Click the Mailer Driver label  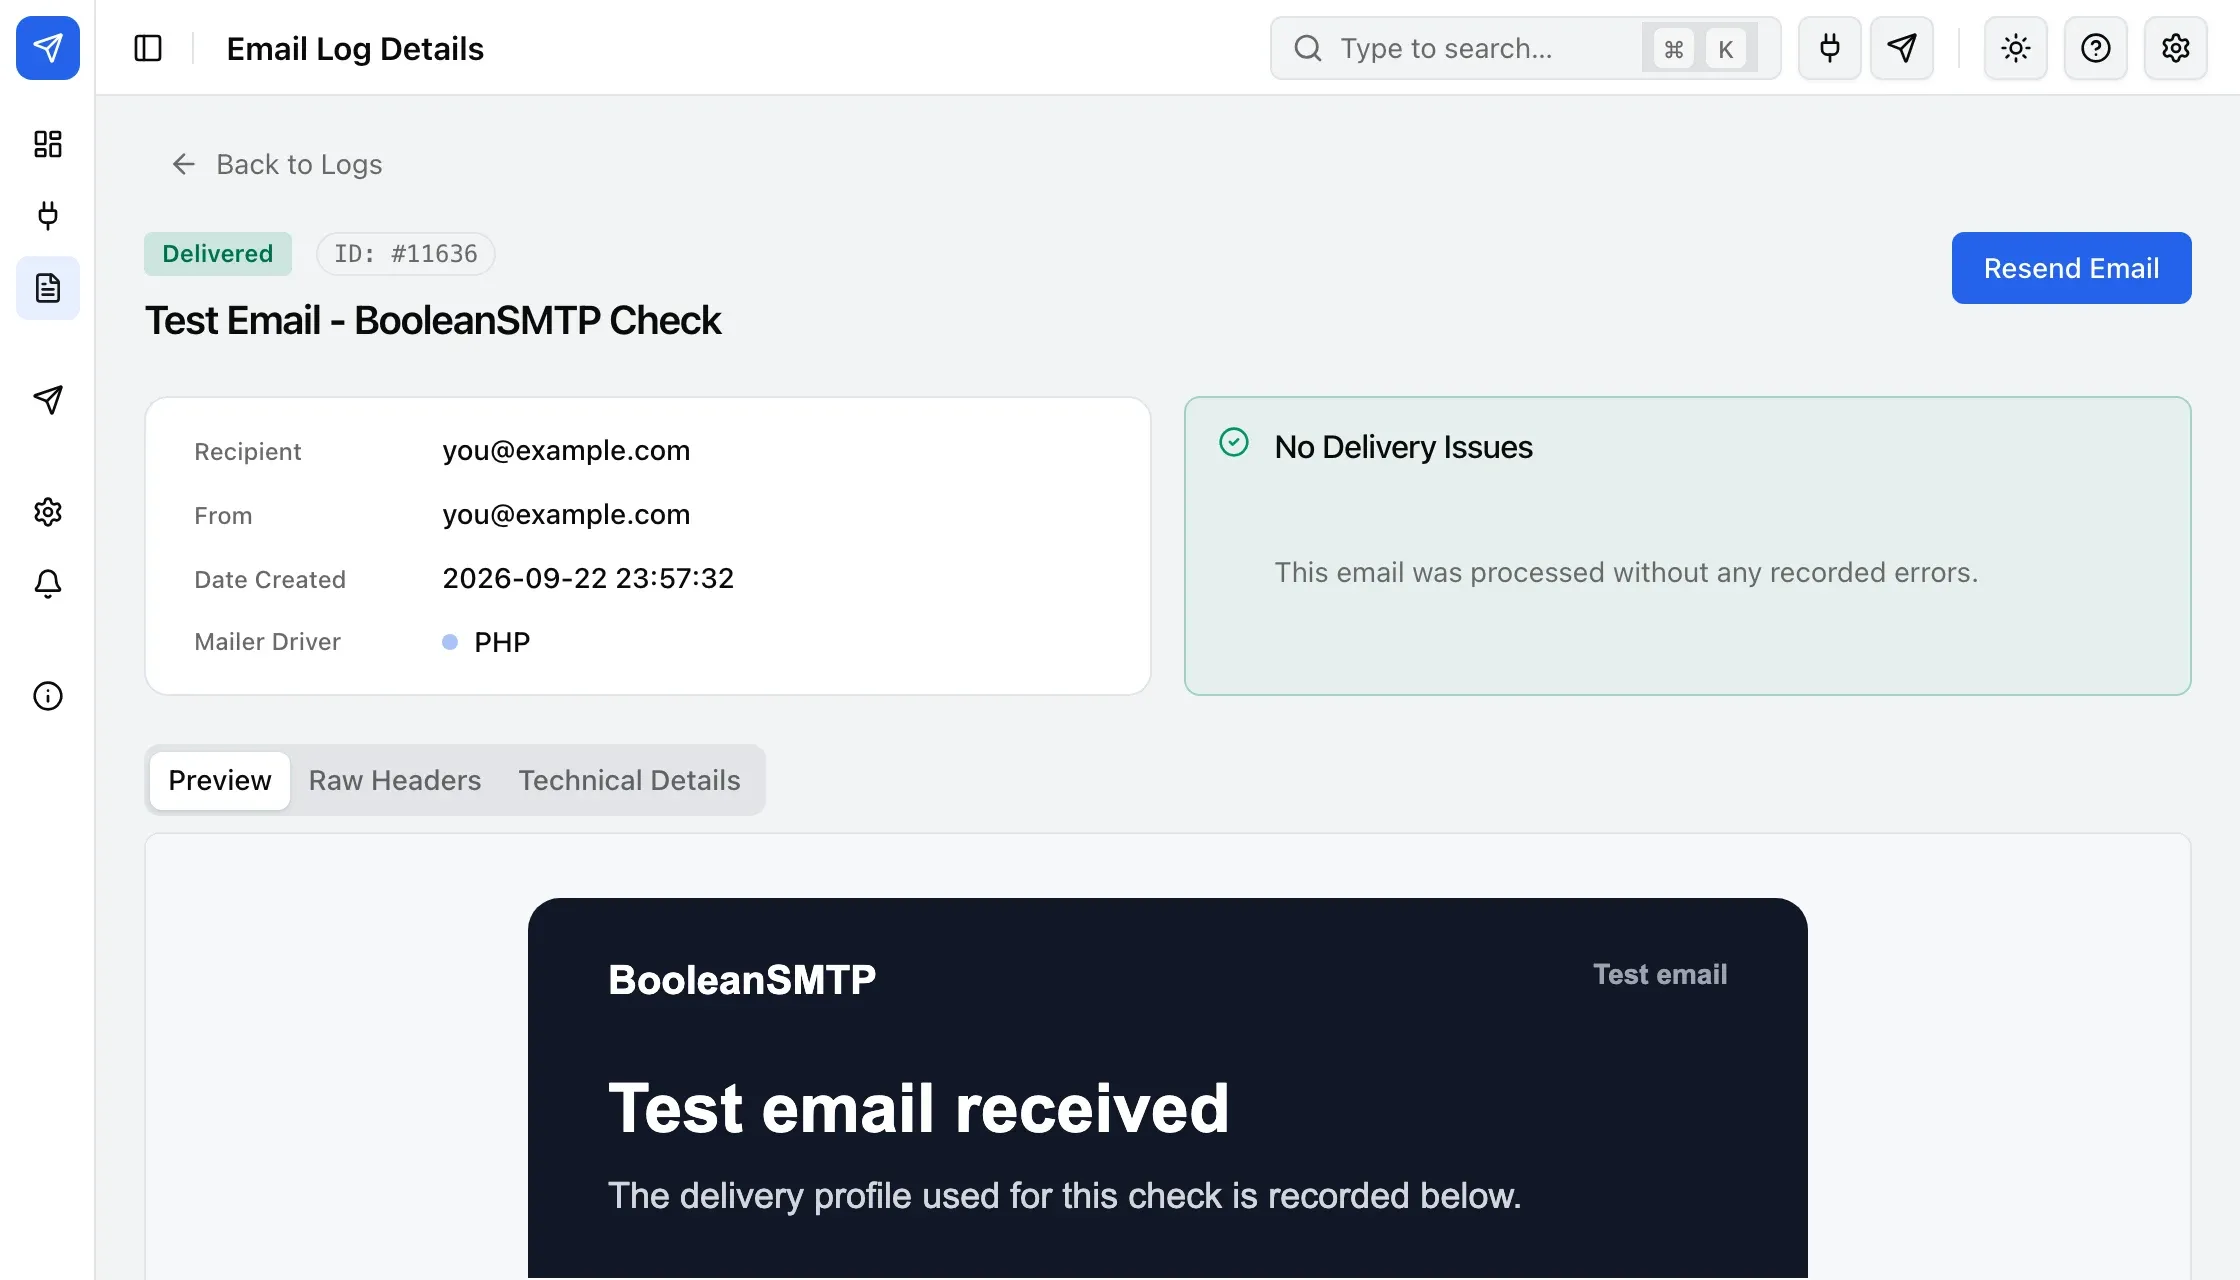267,642
